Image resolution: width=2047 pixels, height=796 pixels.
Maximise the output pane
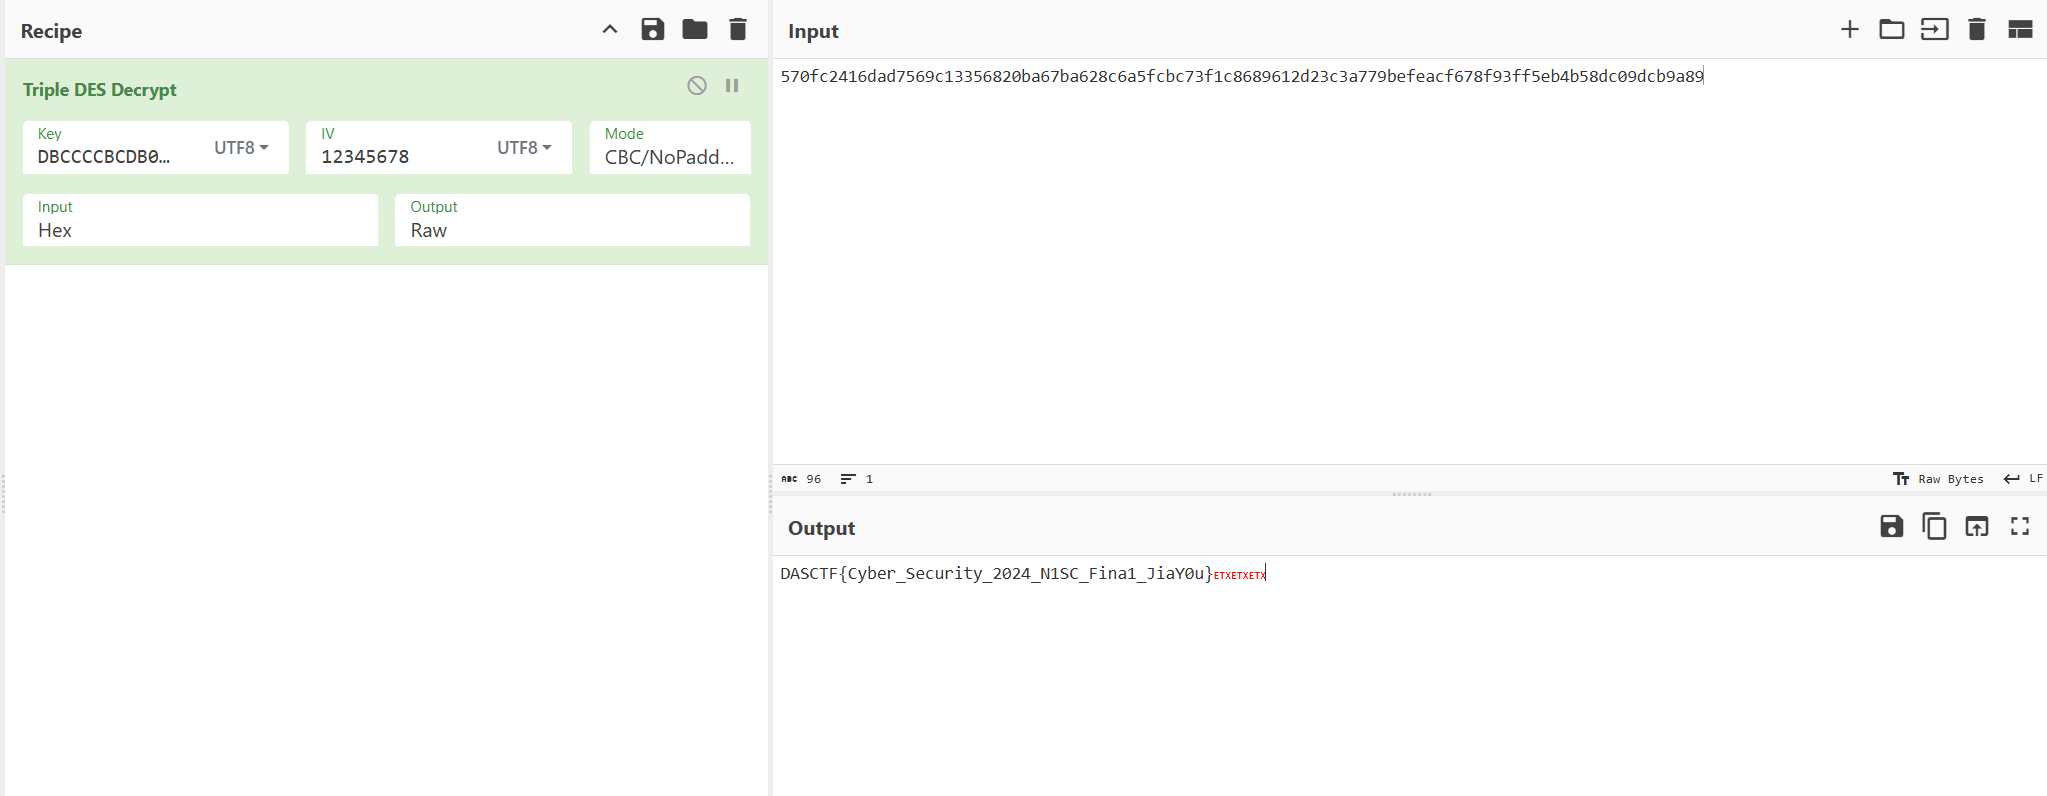[2020, 527]
